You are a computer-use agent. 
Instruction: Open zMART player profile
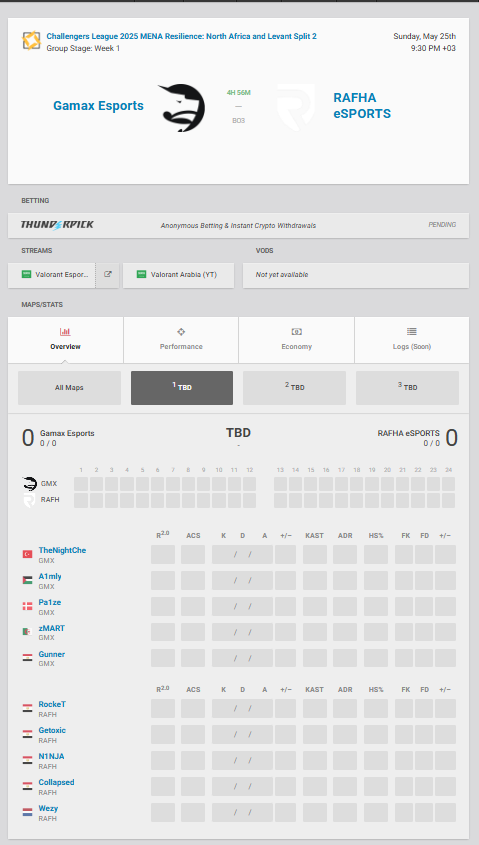(x=51, y=628)
